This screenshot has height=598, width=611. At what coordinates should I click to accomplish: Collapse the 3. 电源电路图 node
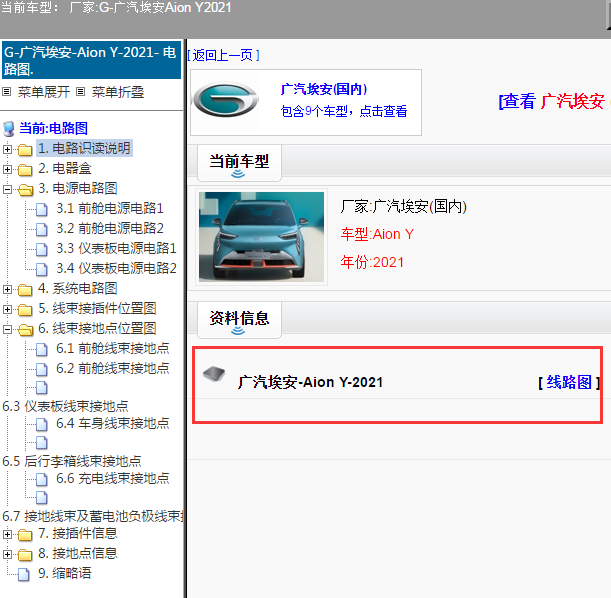coord(7,189)
